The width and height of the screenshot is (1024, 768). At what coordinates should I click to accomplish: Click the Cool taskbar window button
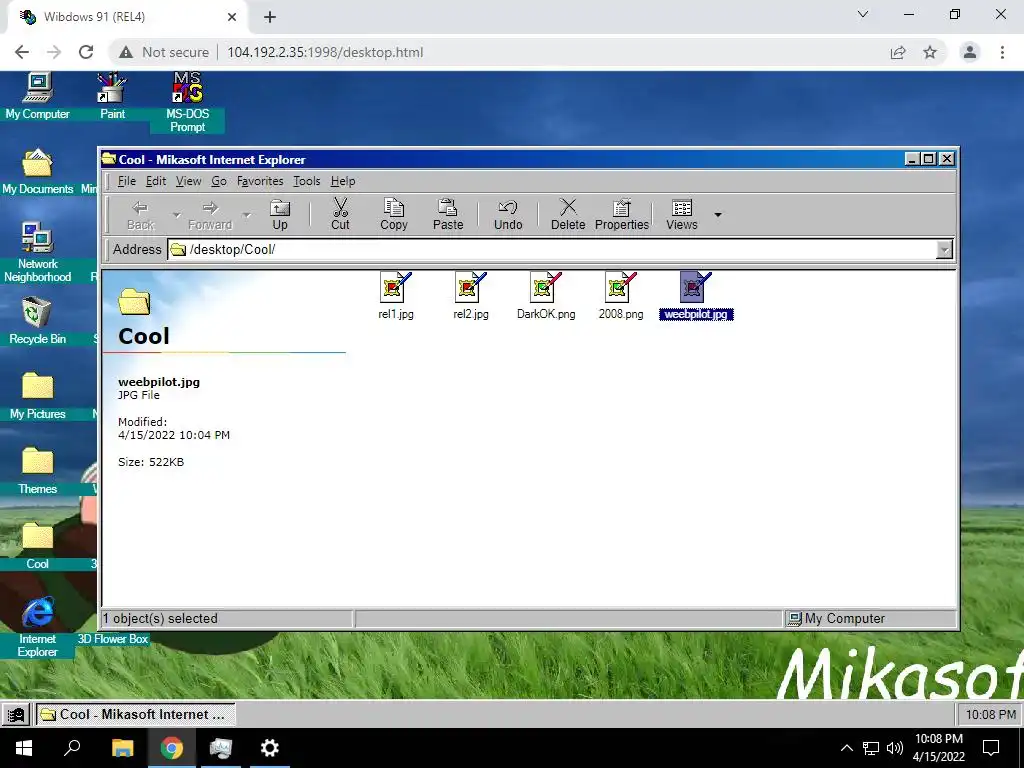pos(135,714)
